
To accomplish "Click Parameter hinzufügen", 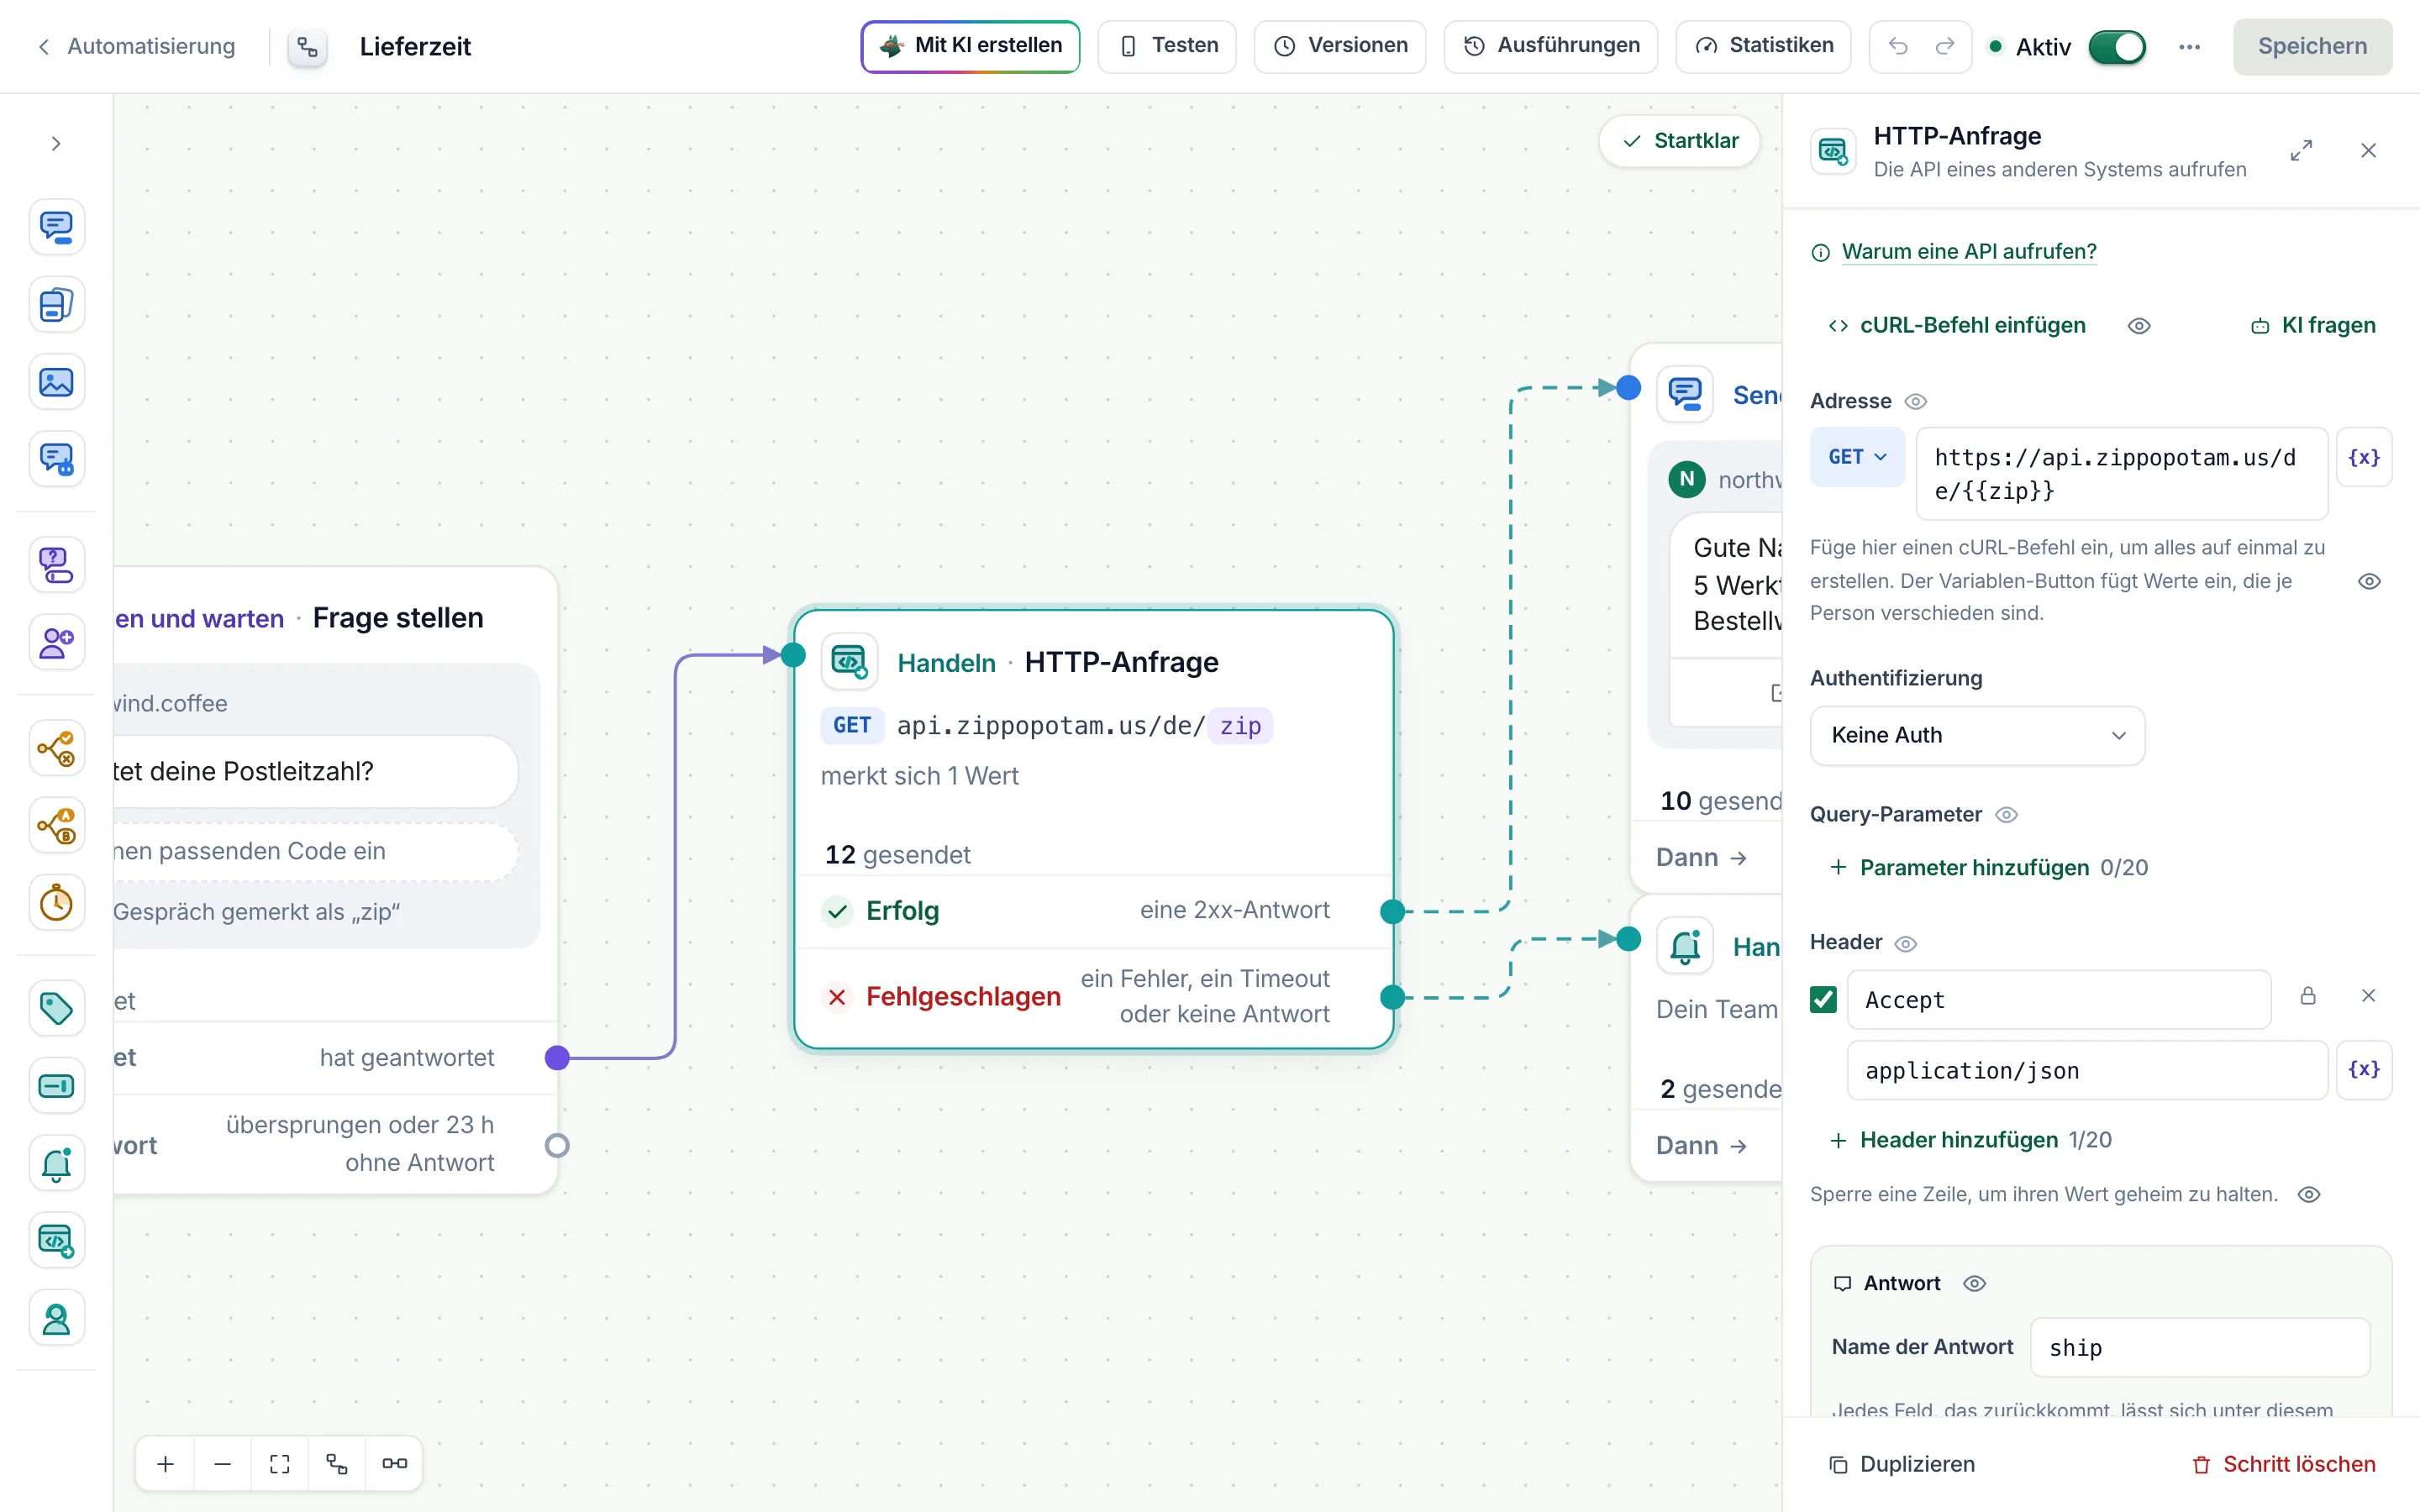I will [x=1959, y=867].
